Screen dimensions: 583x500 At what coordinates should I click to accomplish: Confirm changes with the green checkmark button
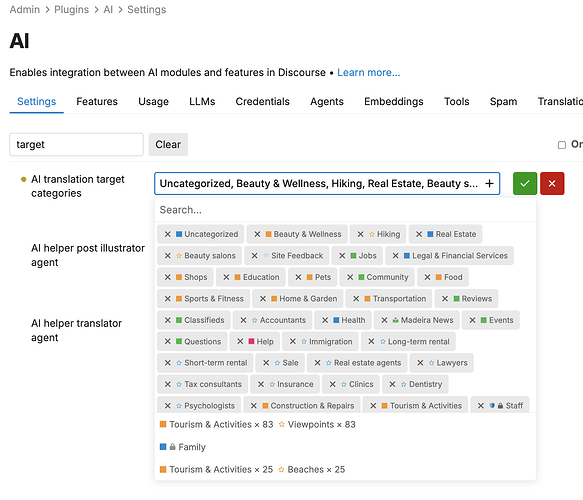pyautogui.click(x=525, y=183)
